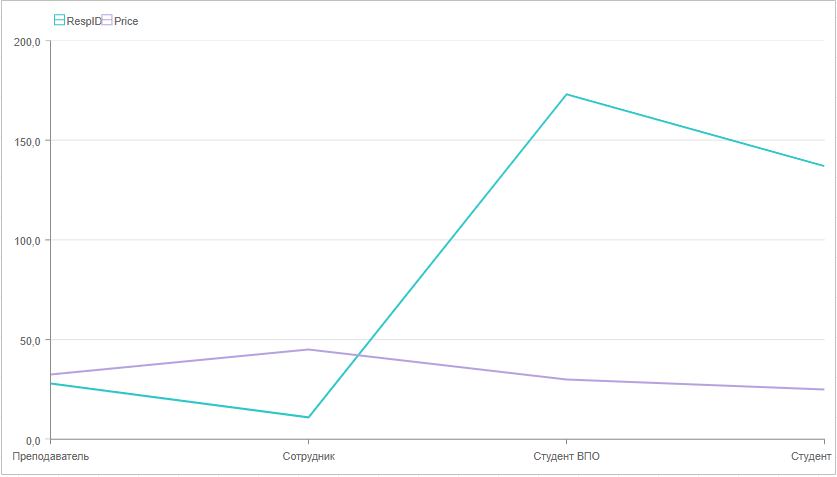This screenshot has height=477, width=837.
Task: Click the Сотрудник x-axis label
Action: [x=308, y=457]
